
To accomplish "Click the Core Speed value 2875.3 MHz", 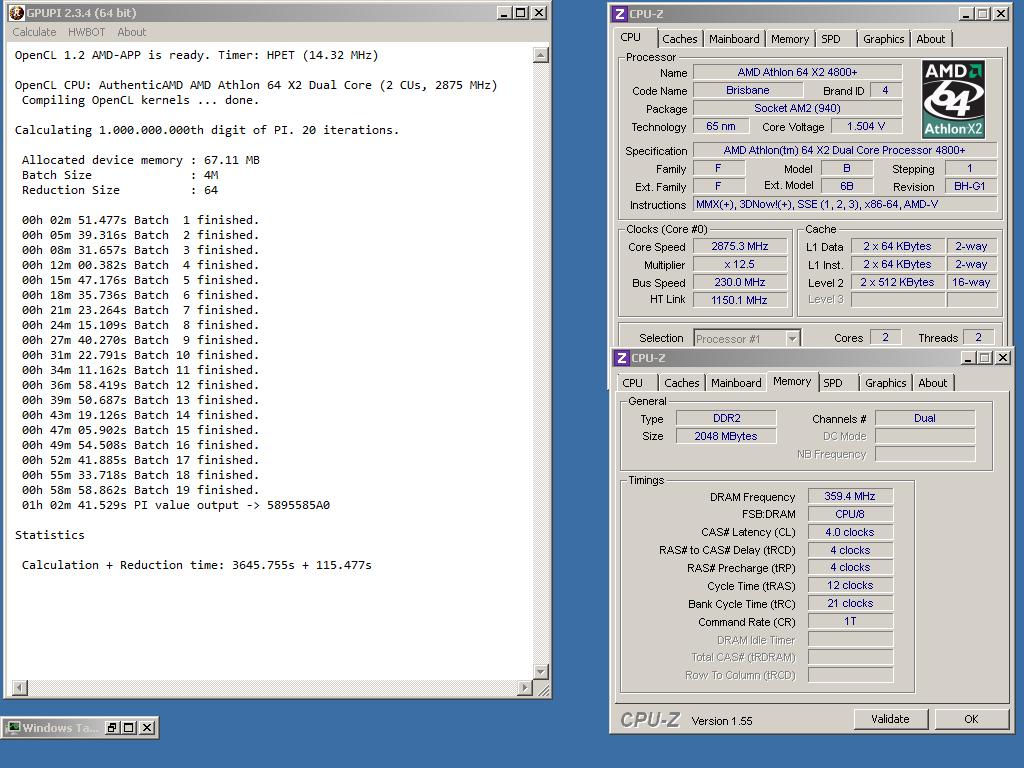I will (739, 246).
